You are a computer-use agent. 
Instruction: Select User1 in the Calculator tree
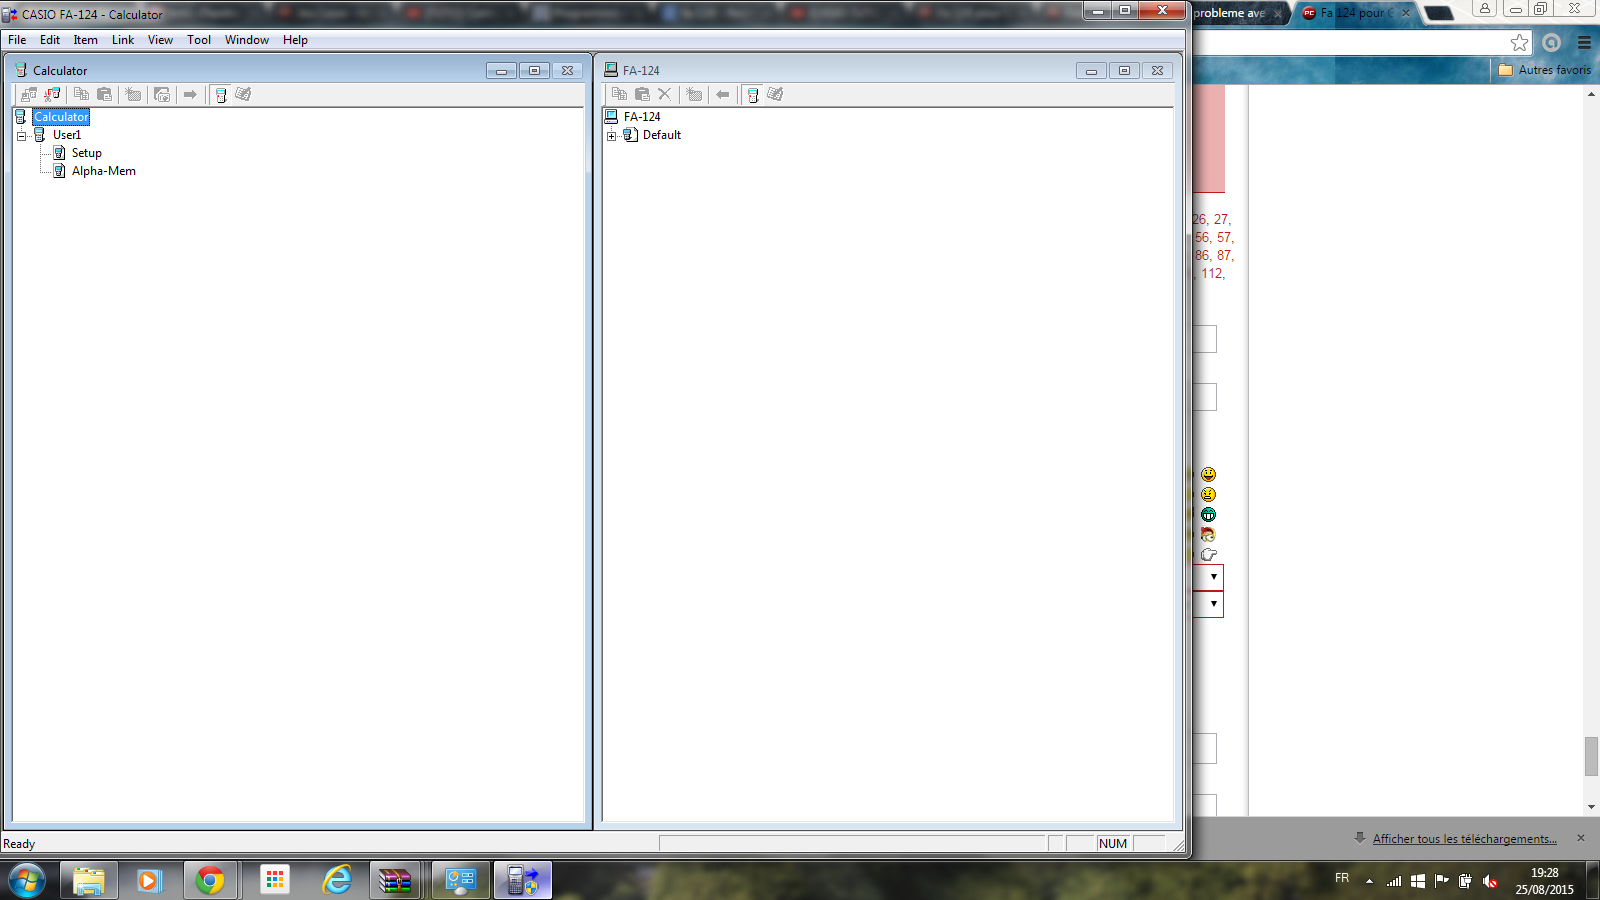(67, 135)
